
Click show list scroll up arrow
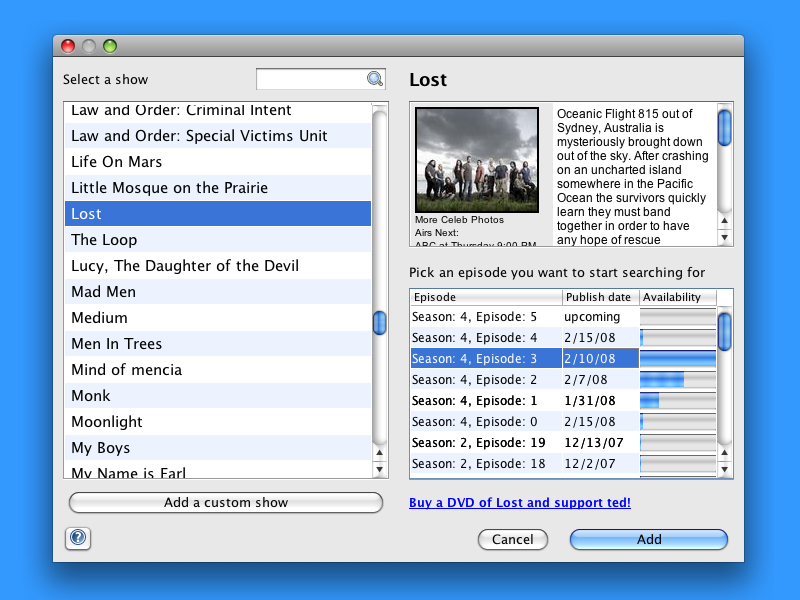point(380,453)
